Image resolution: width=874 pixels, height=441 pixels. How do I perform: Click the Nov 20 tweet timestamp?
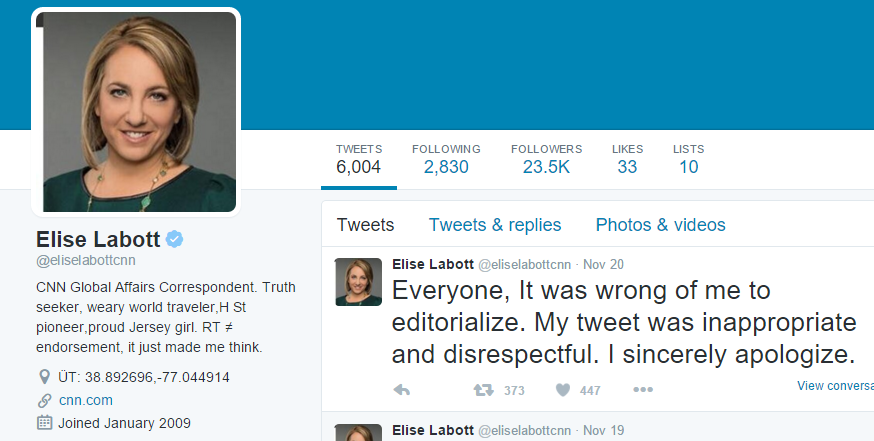[603, 265]
